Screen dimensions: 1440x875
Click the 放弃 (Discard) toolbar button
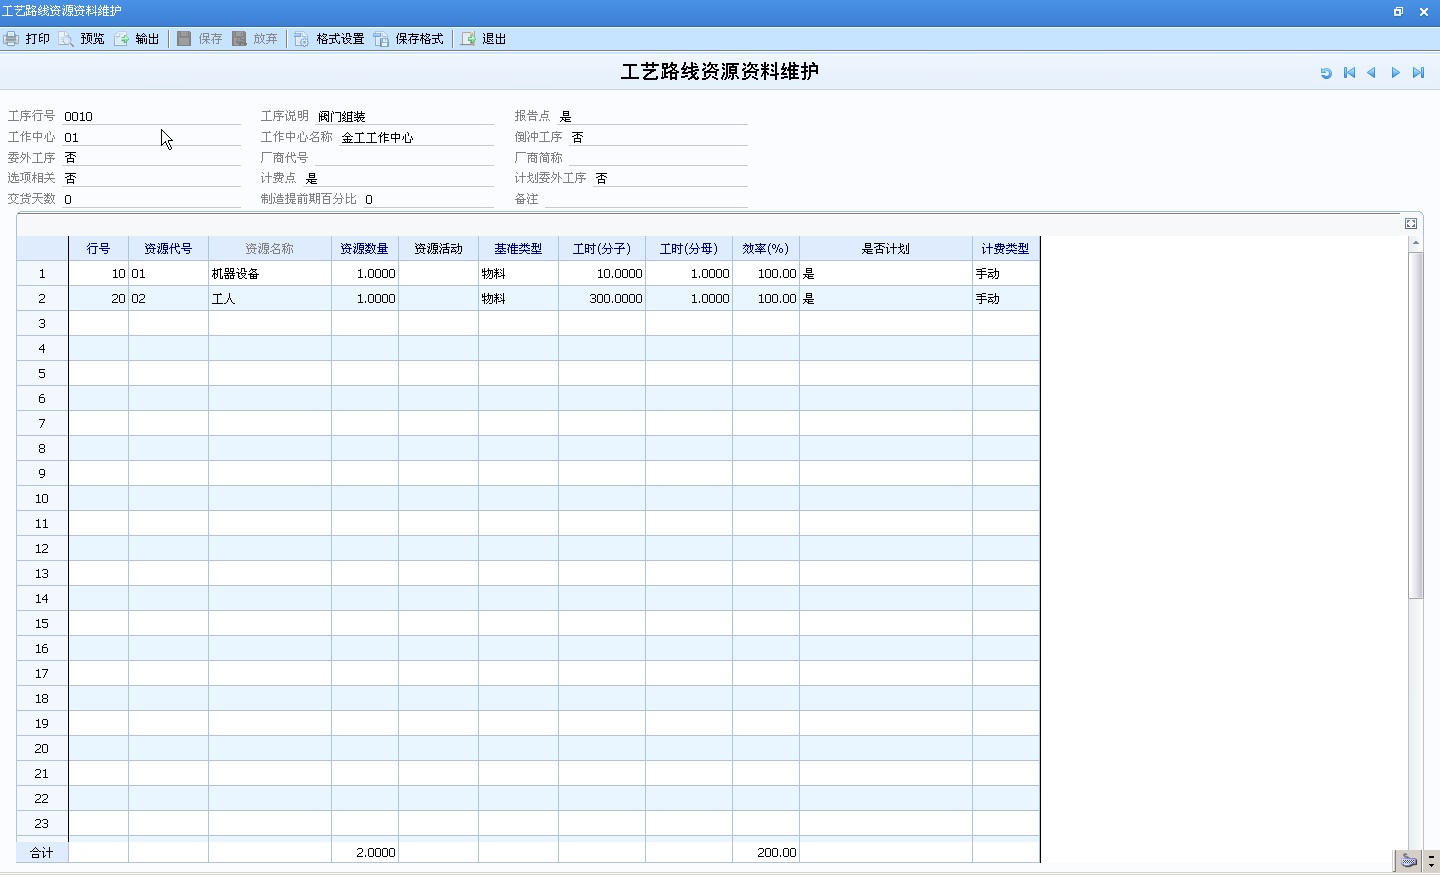(x=255, y=39)
